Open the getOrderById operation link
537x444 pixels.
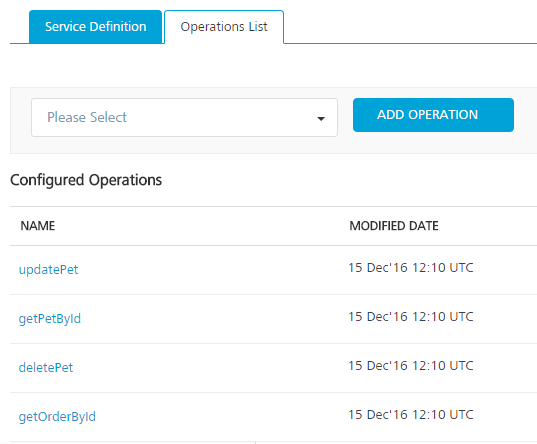pyautogui.click(x=57, y=417)
